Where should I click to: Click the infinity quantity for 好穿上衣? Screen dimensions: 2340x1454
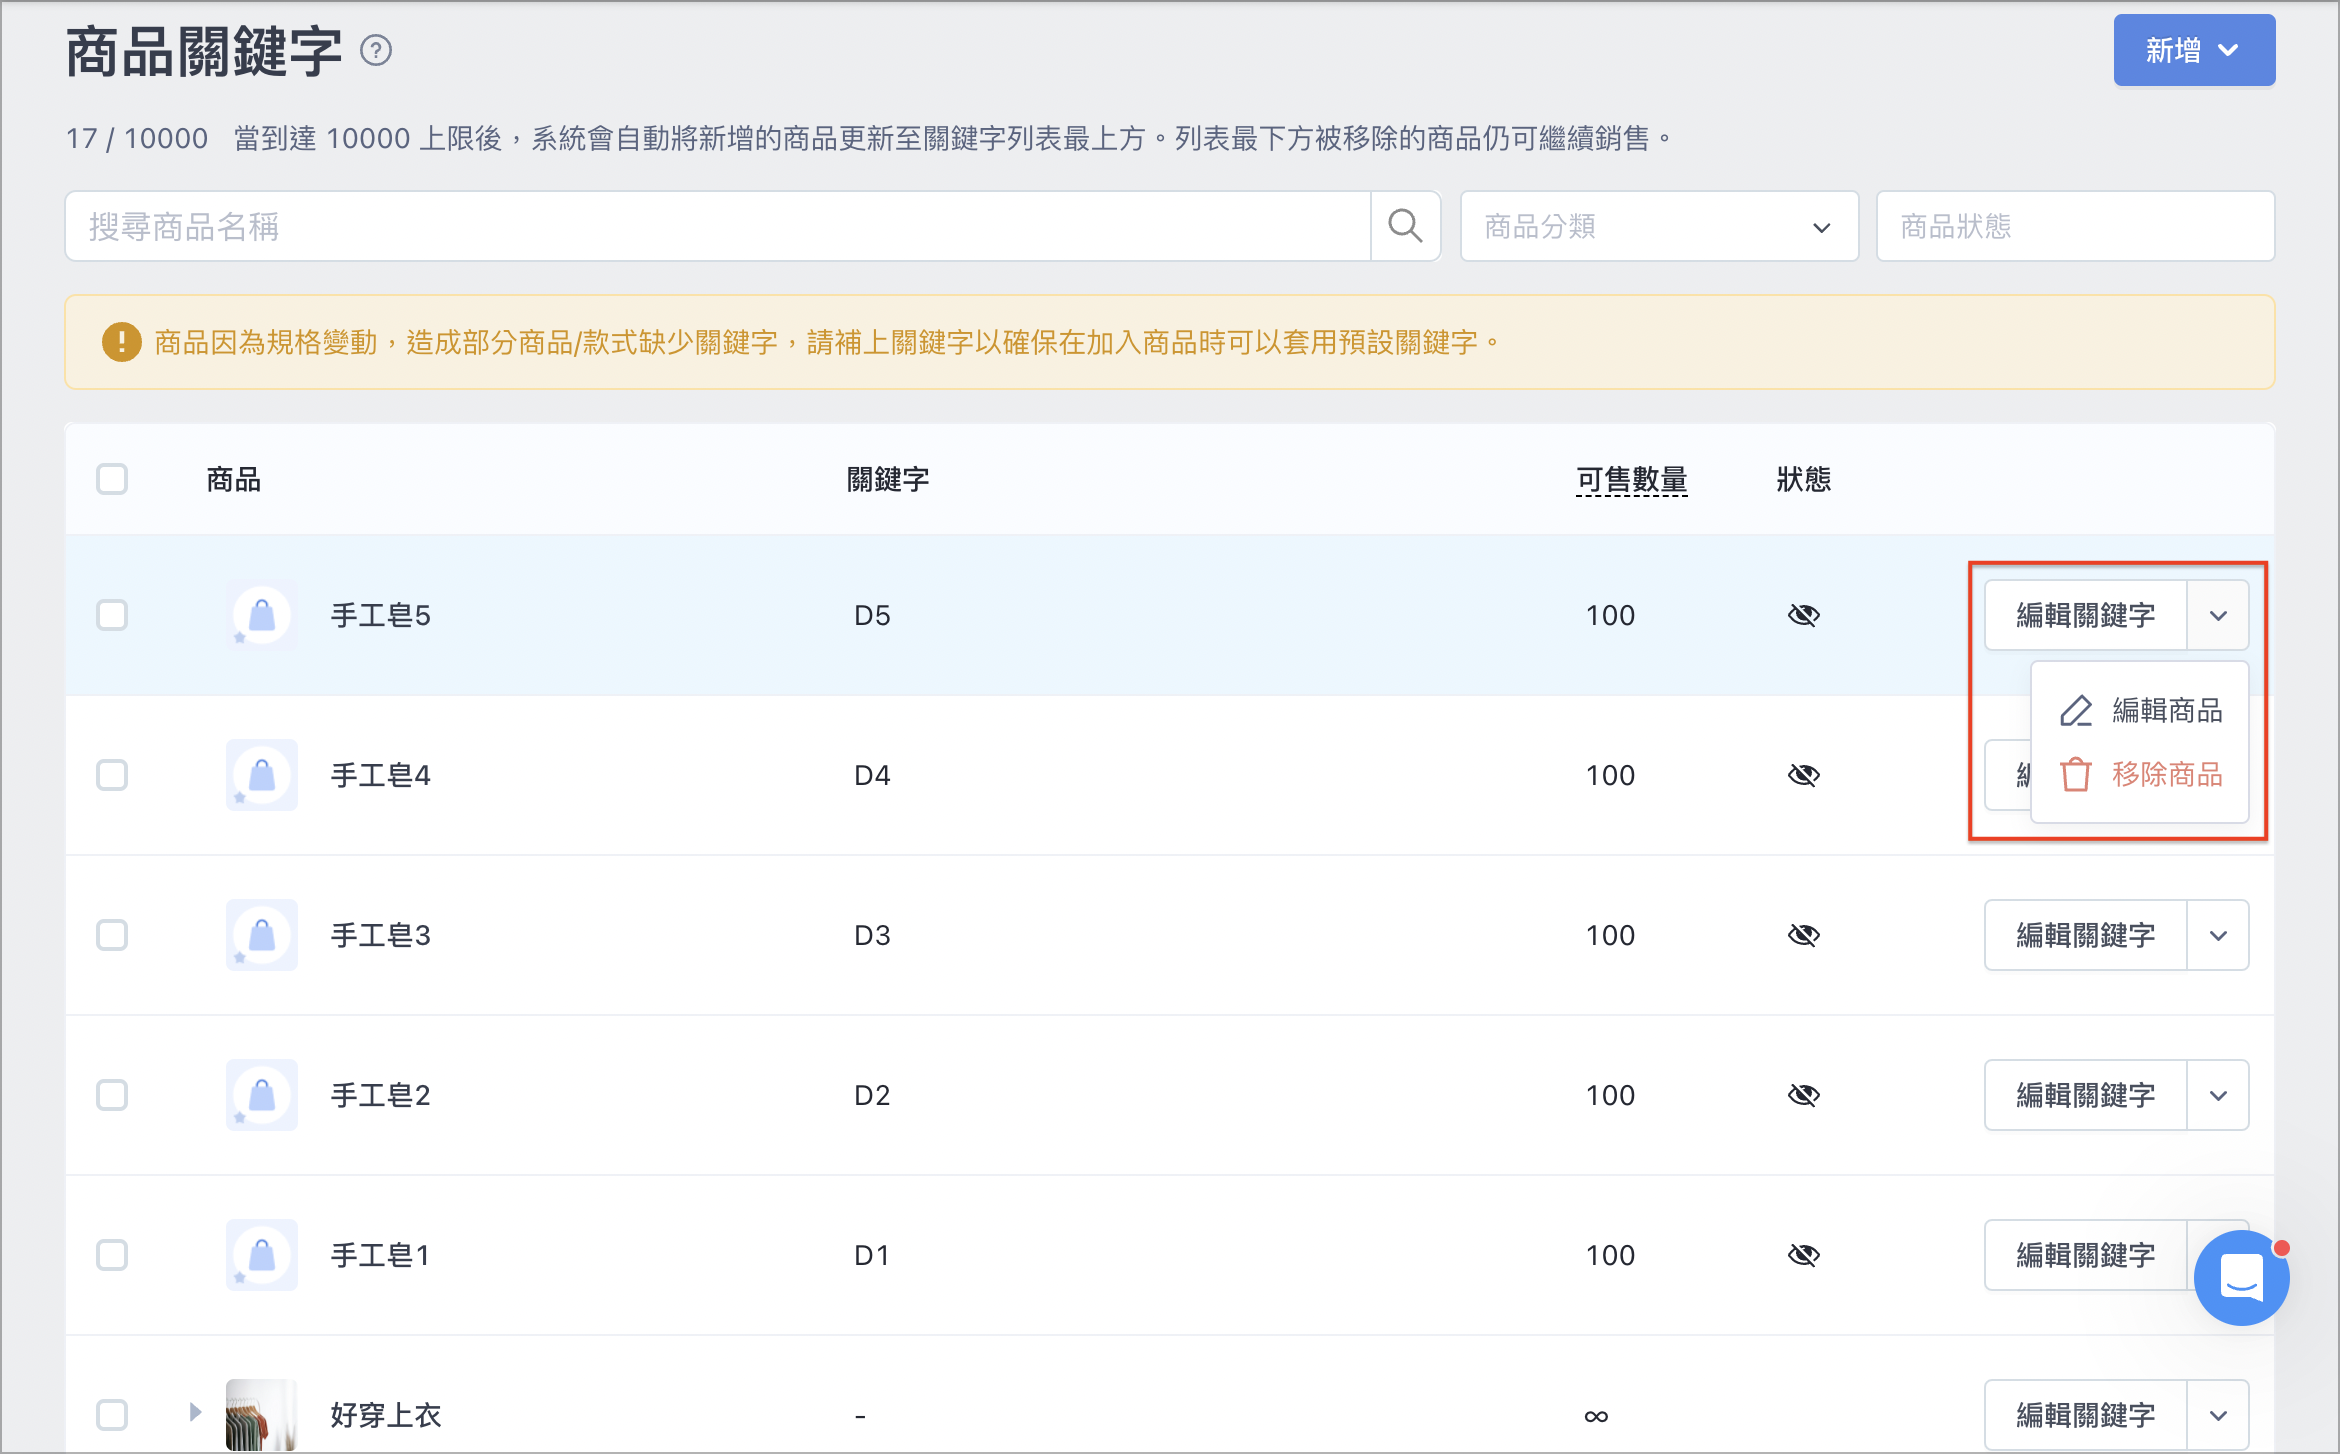coord(1596,1416)
